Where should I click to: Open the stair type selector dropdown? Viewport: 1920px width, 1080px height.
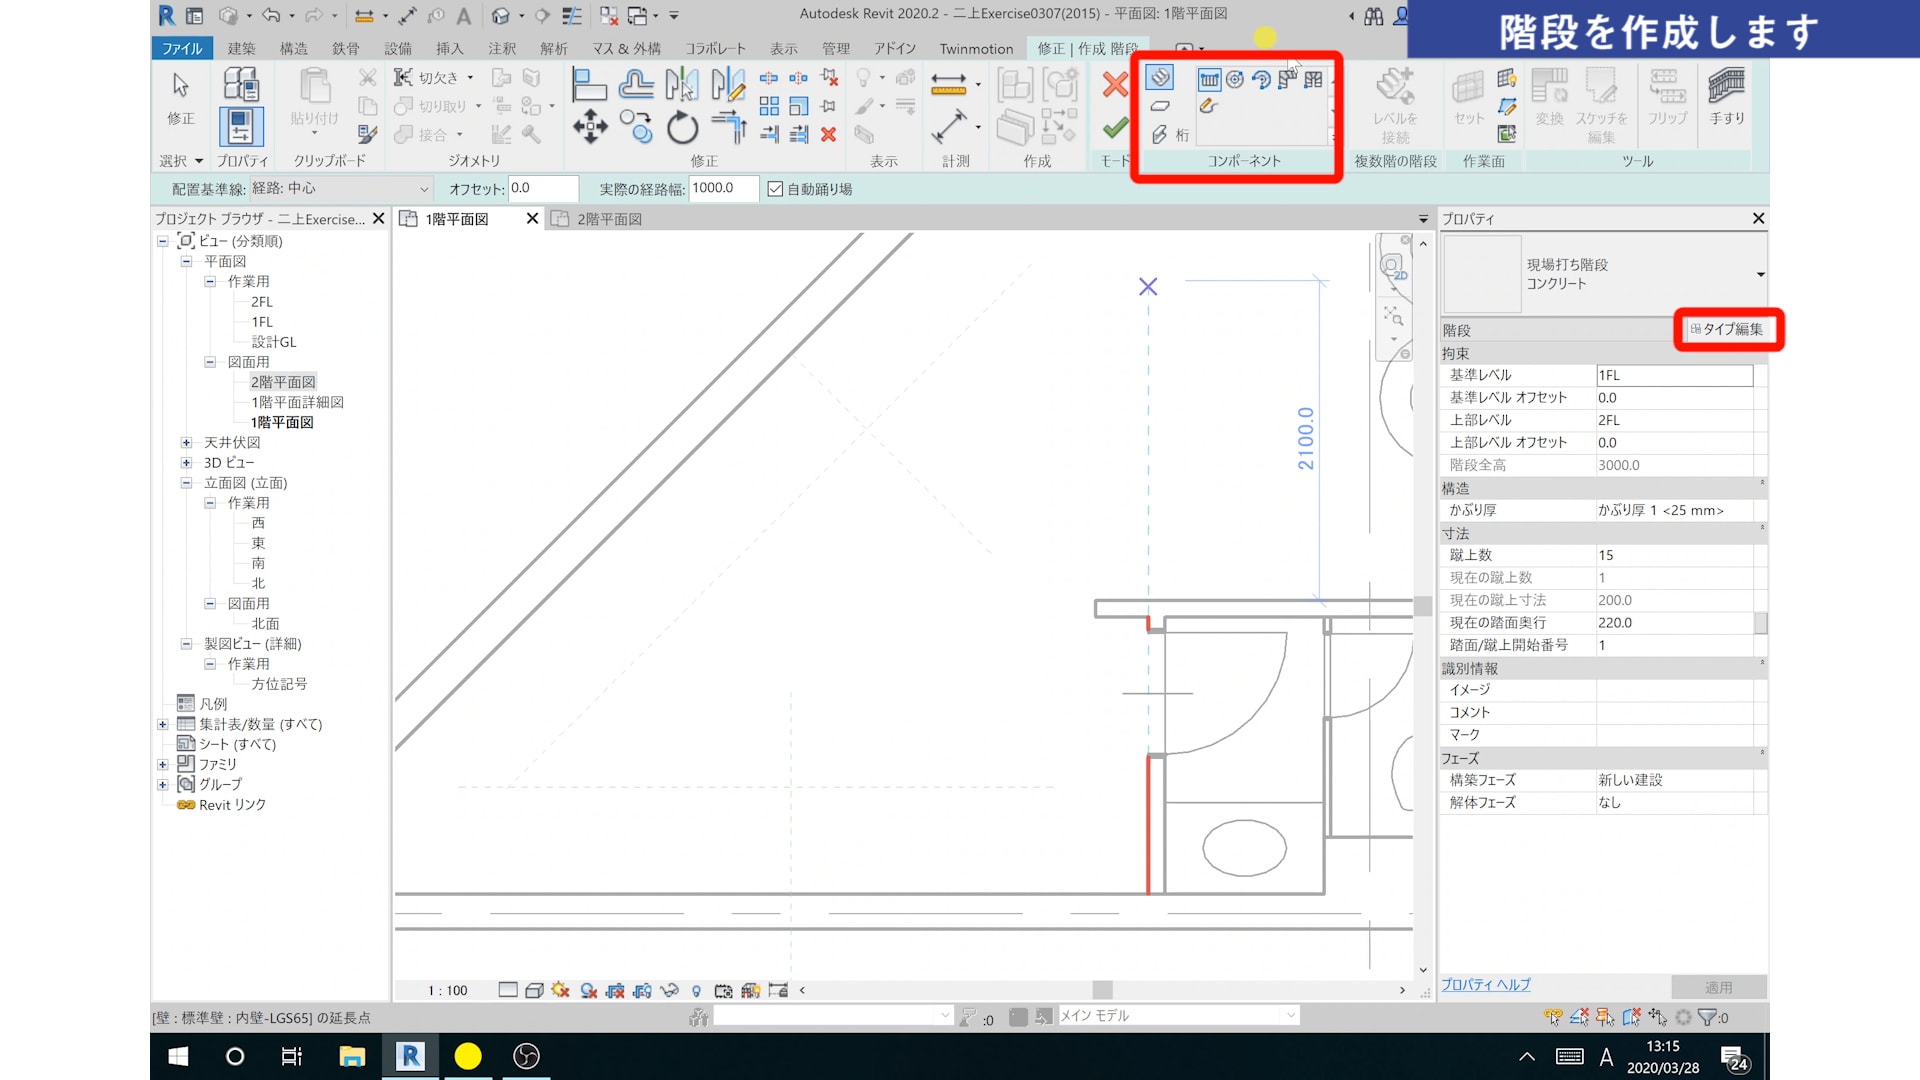[x=1760, y=274]
